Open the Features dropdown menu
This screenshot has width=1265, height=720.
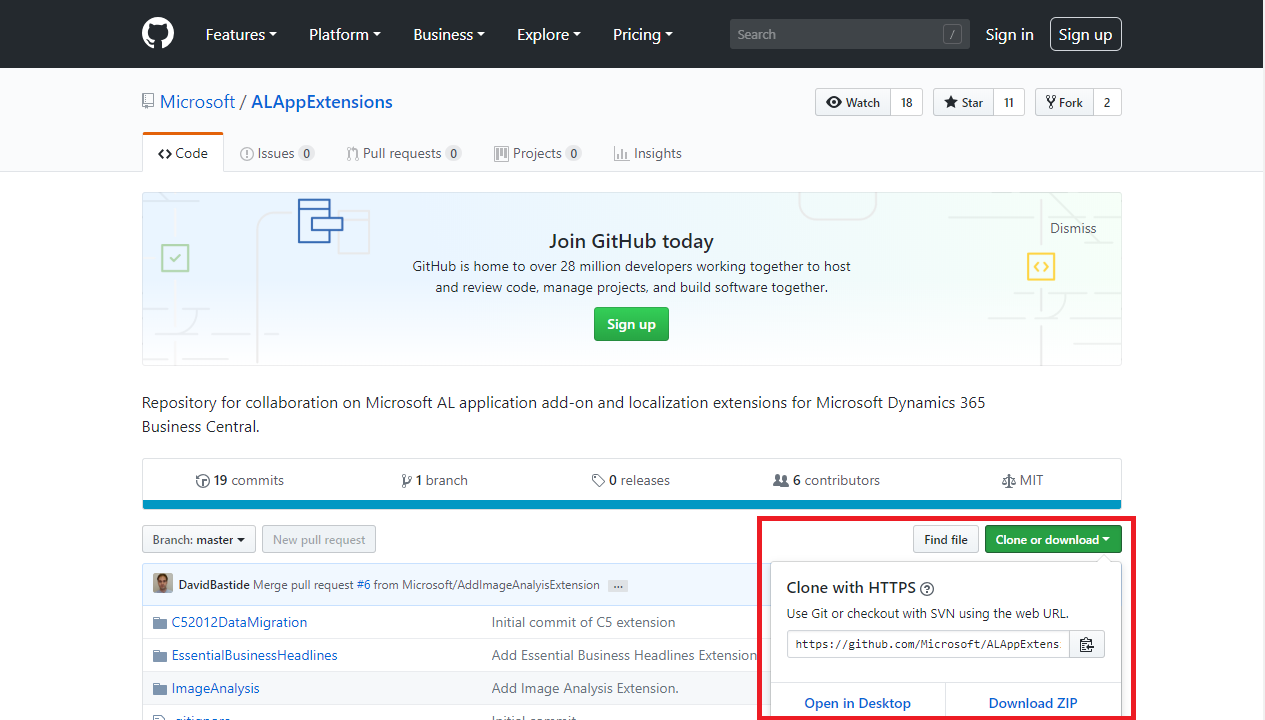(241, 34)
